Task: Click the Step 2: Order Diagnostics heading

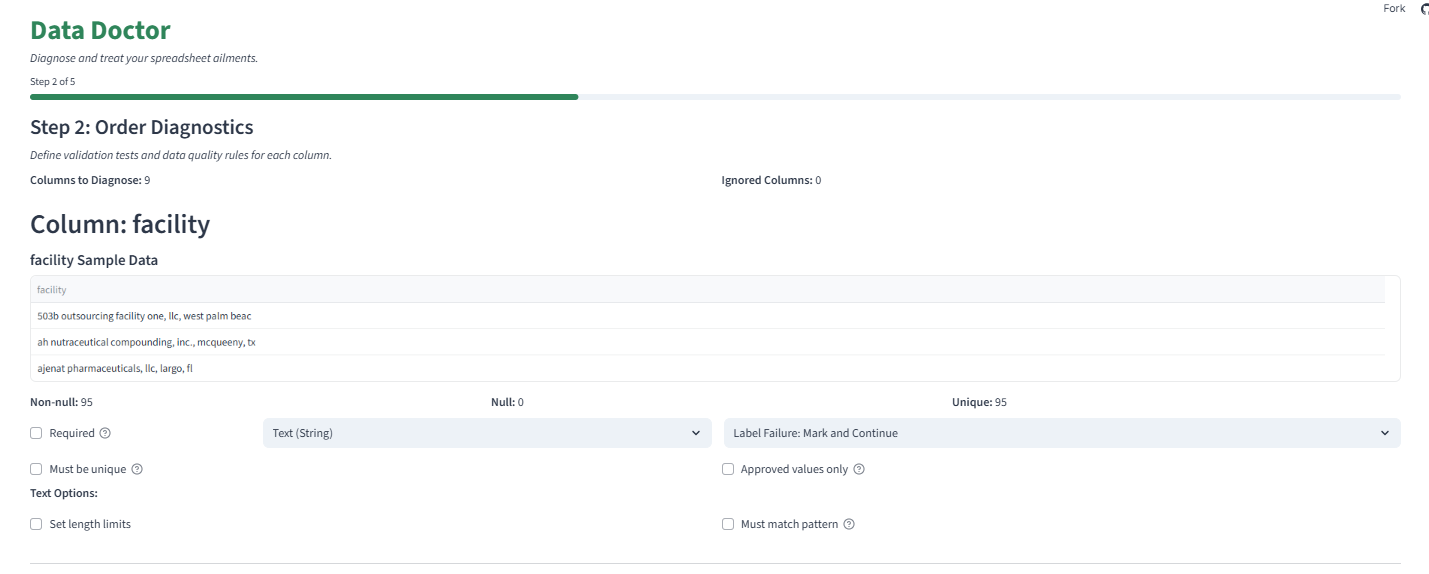Action: [x=142, y=128]
